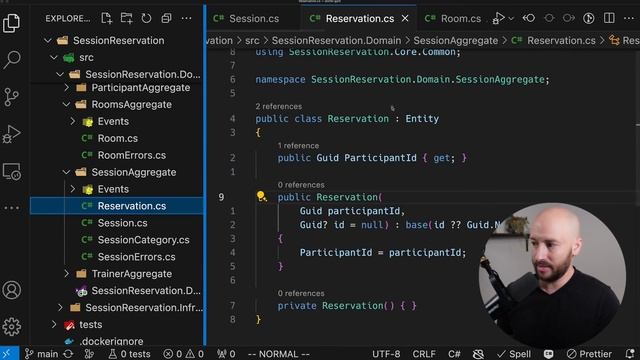640x360 pixels.
Task: Click the go back navigation icon in editor toolbar
Action: tap(529, 18)
